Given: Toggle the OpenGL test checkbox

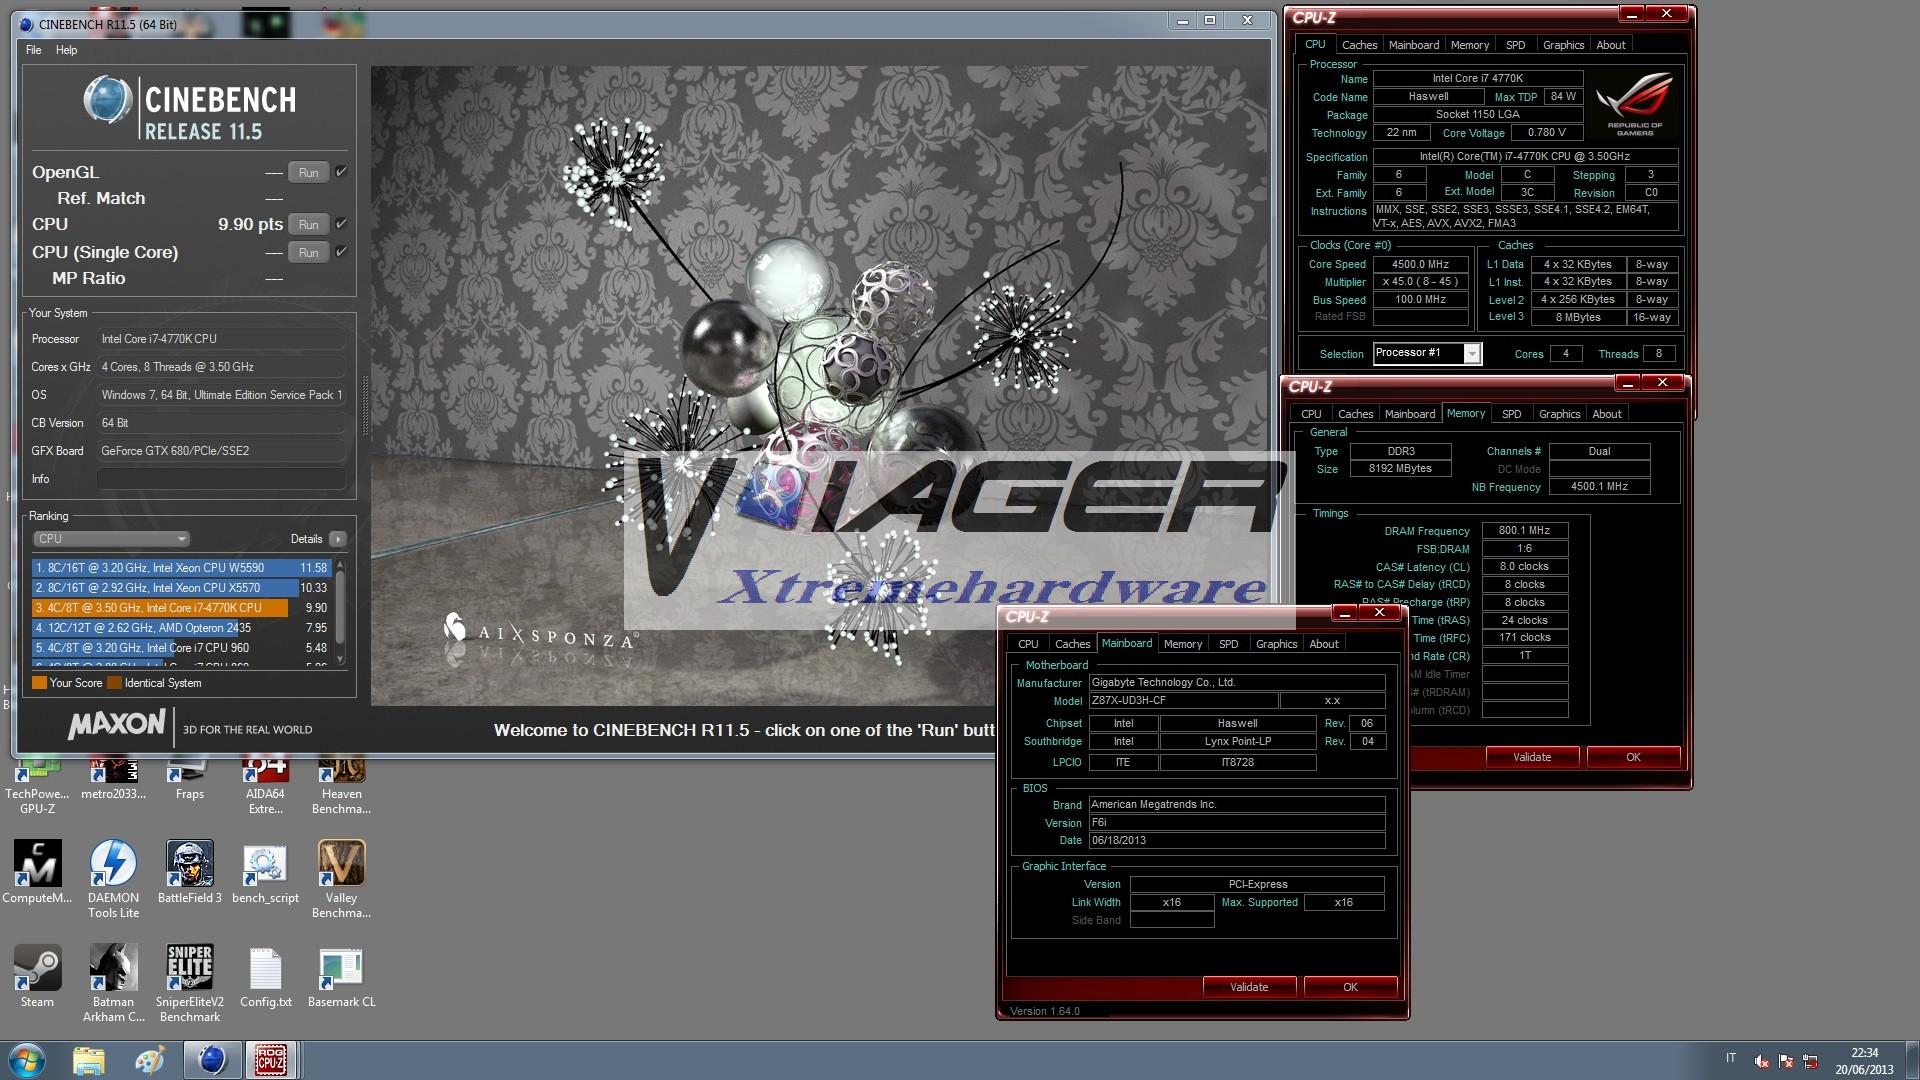Looking at the screenshot, I should tap(341, 172).
